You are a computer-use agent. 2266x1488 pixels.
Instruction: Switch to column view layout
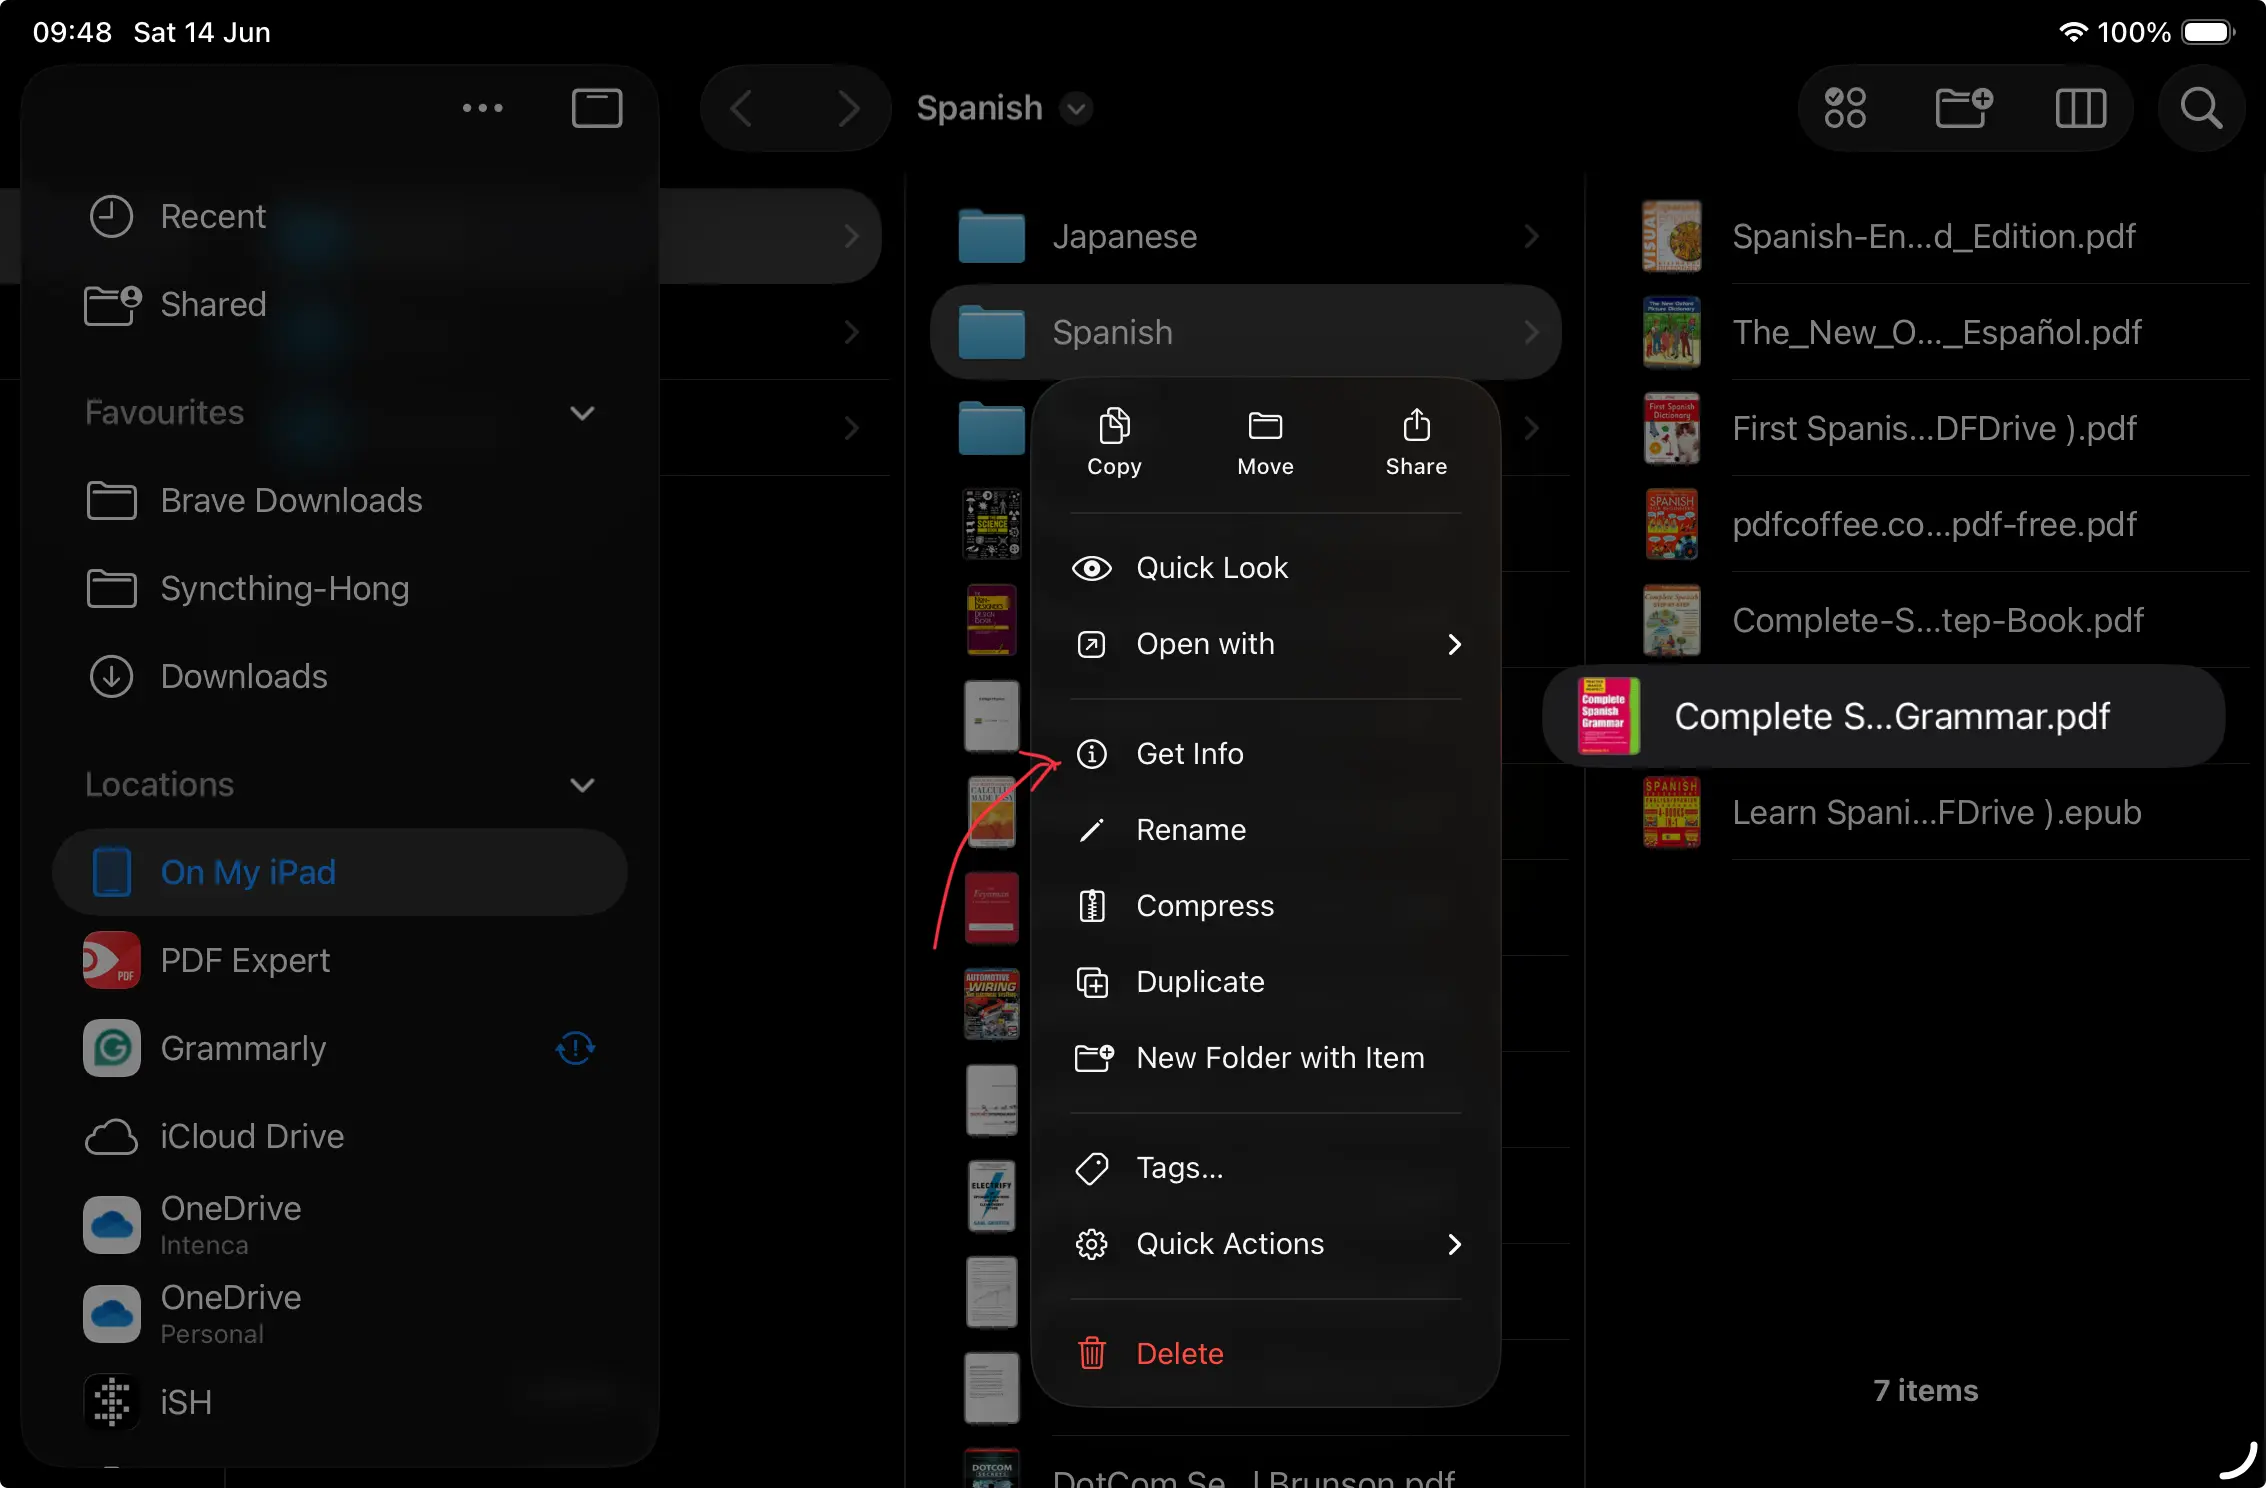click(x=2082, y=109)
